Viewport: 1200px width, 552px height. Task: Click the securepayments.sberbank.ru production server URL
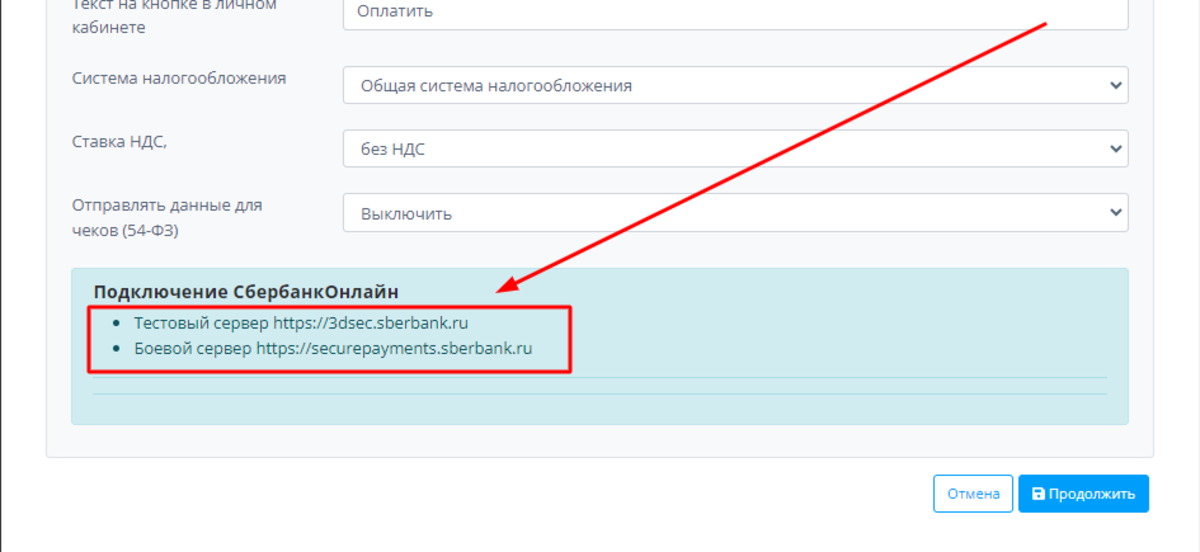(394, 349)
